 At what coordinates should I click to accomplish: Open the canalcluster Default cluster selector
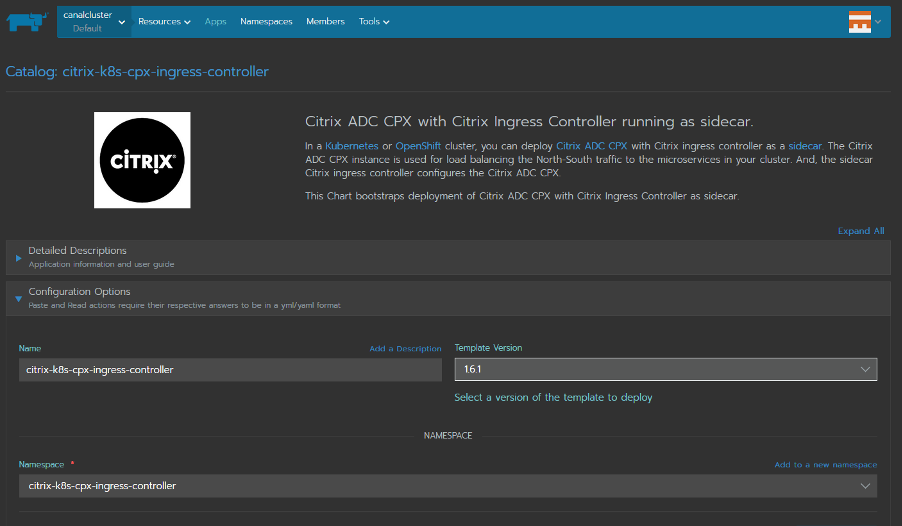click(x=93, y=21)
